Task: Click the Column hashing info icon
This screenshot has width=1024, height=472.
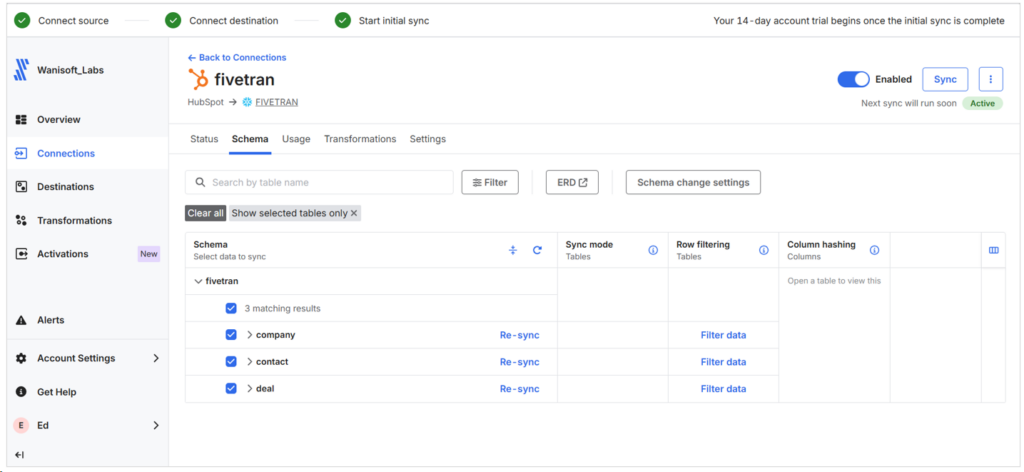Action: point(874,250)
